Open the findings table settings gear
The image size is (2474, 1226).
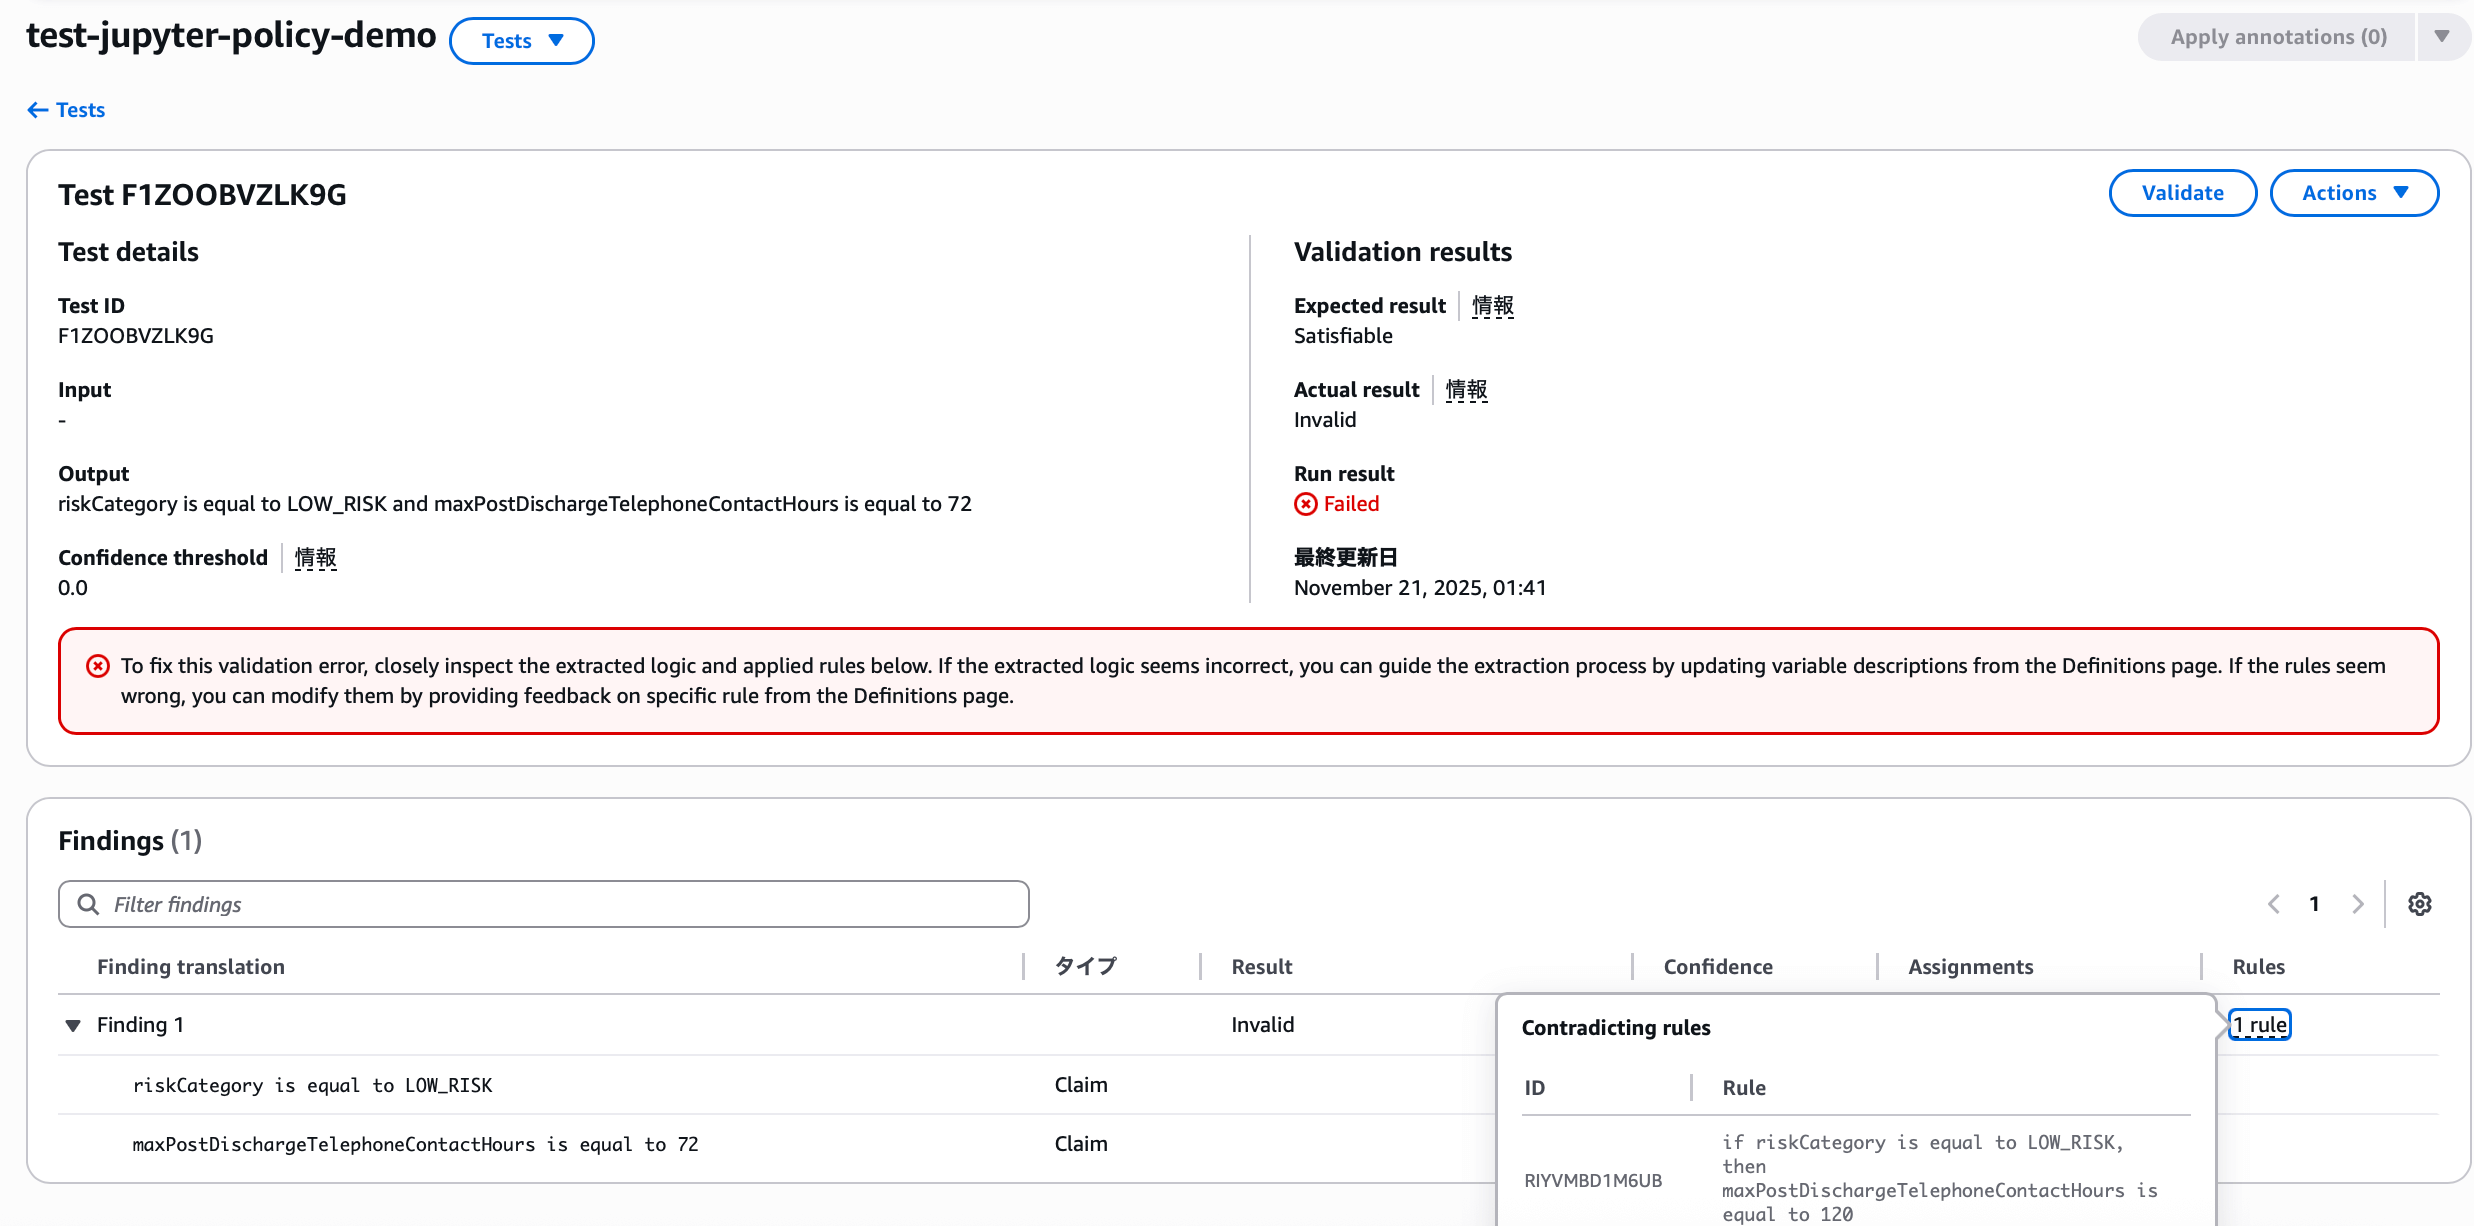click(x=2419, y=904)
